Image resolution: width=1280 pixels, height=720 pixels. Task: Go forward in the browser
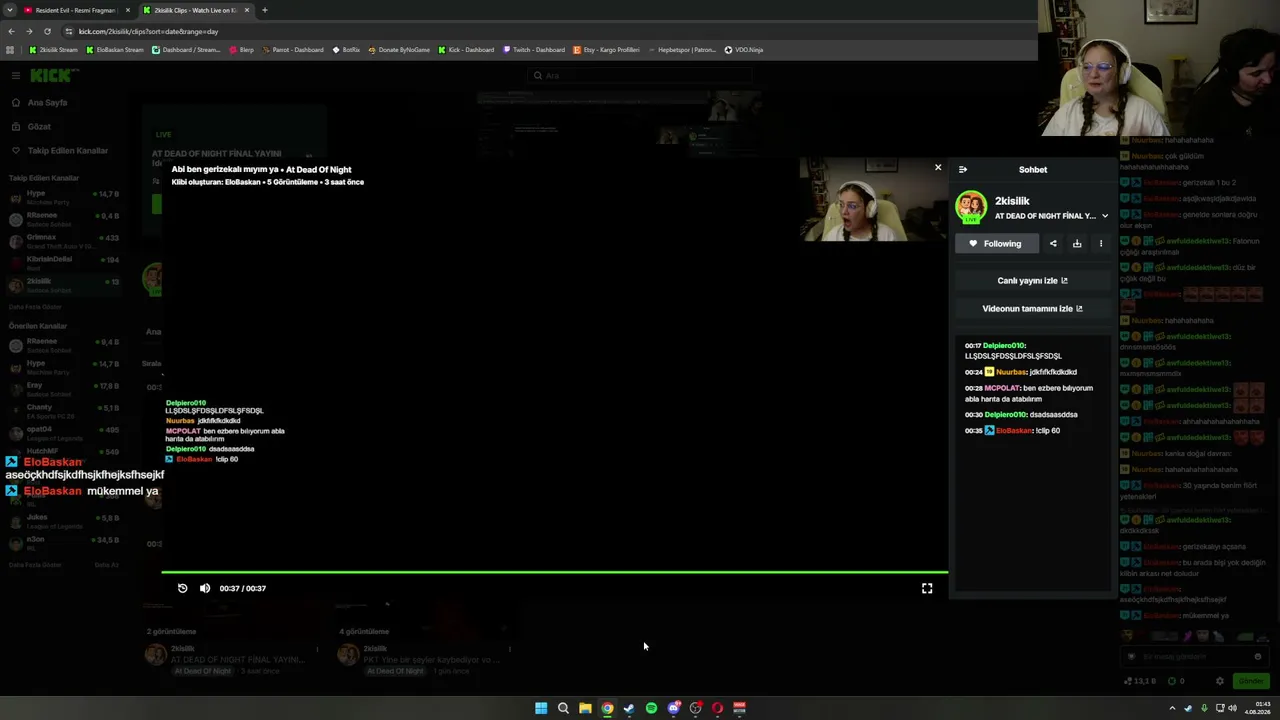point(29,31)
